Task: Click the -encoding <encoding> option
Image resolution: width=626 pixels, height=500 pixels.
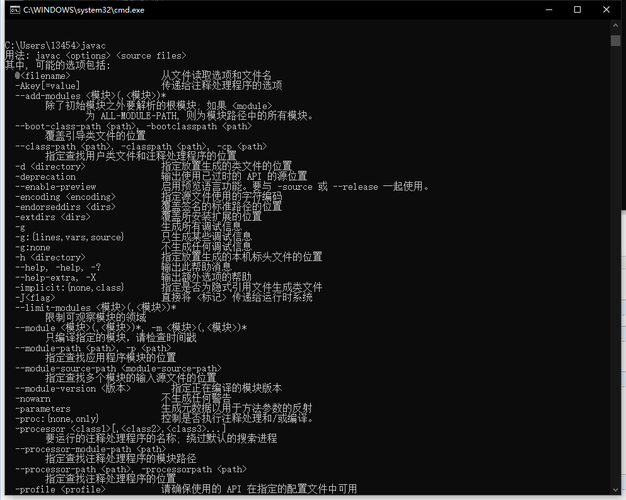Action: coord(65,197)
